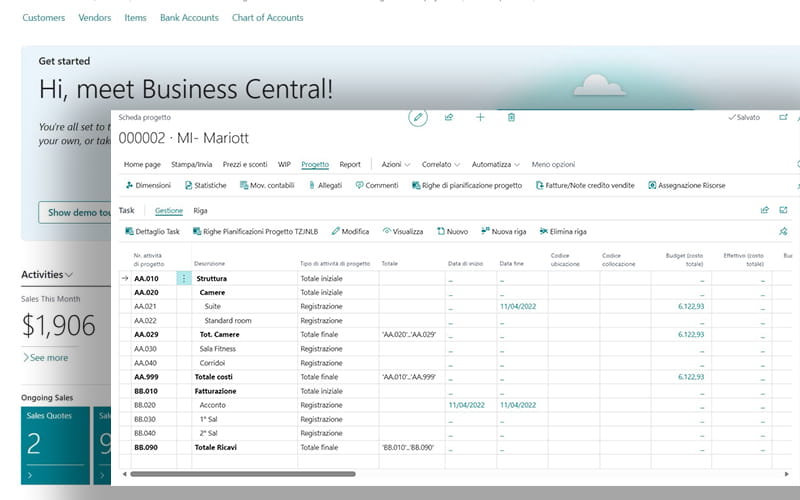Click the trash delete icon in header
Screen dimensions: 800x500
511,117
